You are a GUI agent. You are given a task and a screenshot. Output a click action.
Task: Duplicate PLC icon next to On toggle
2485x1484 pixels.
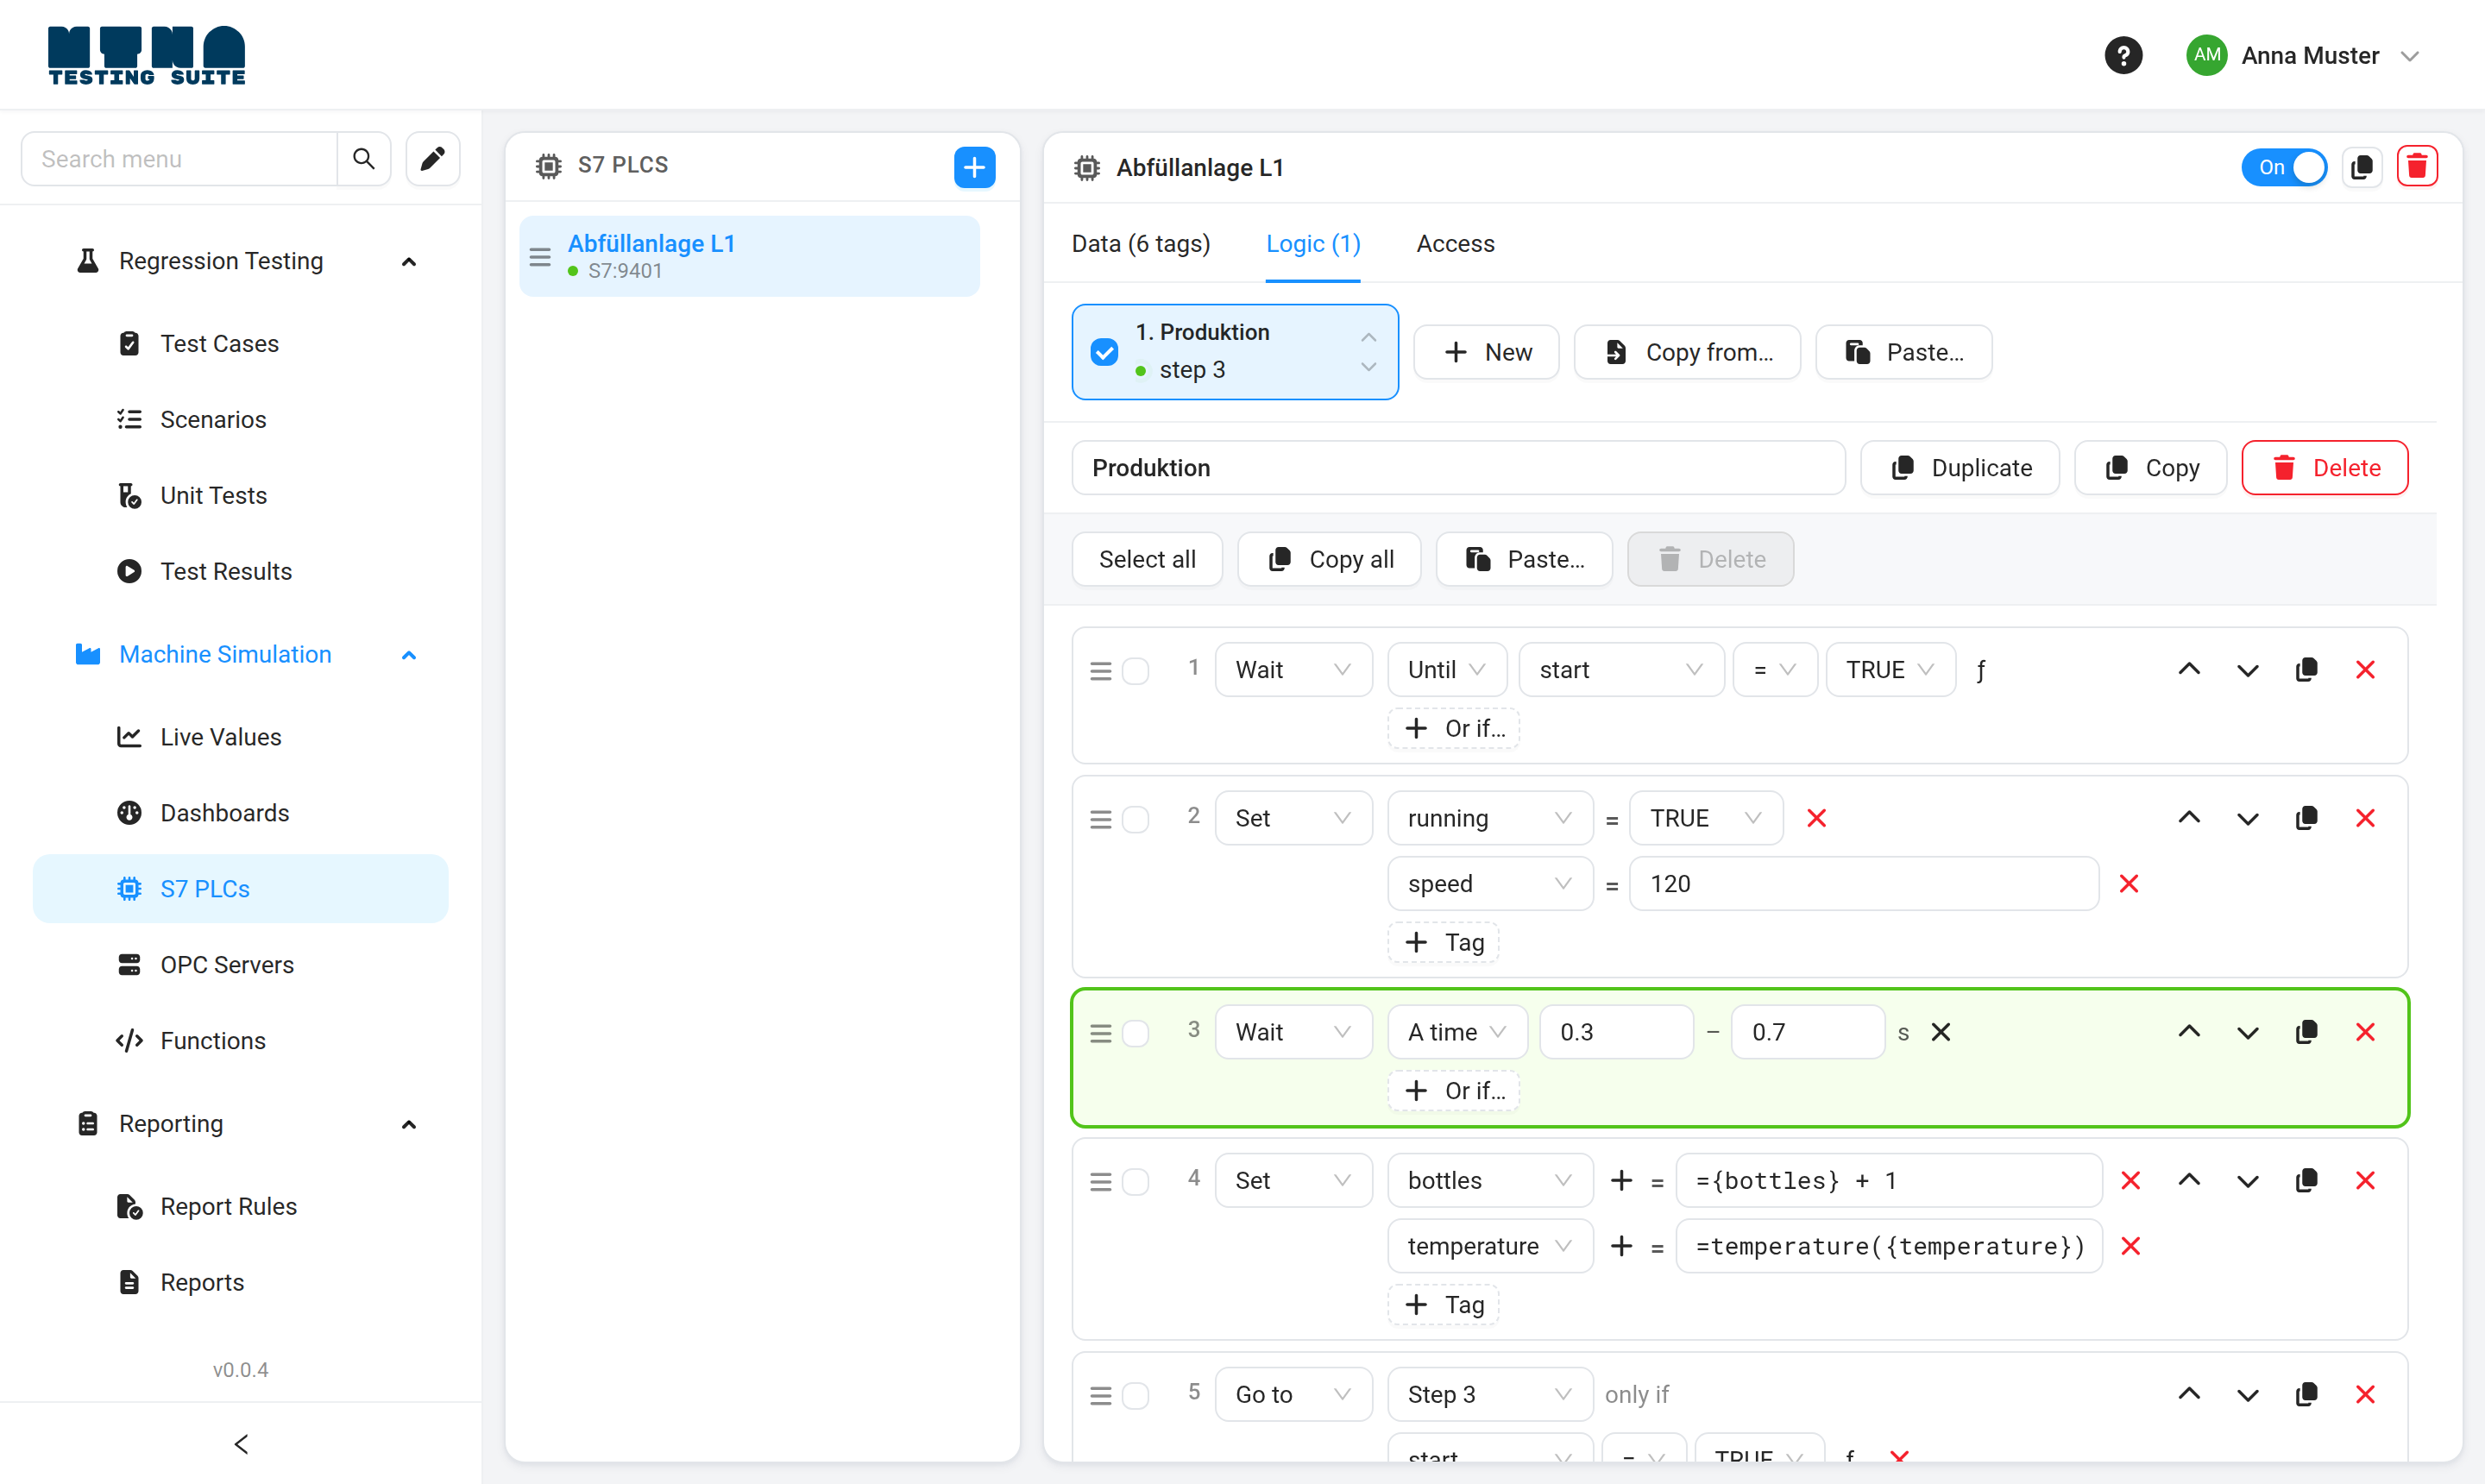click(2361, 167)
